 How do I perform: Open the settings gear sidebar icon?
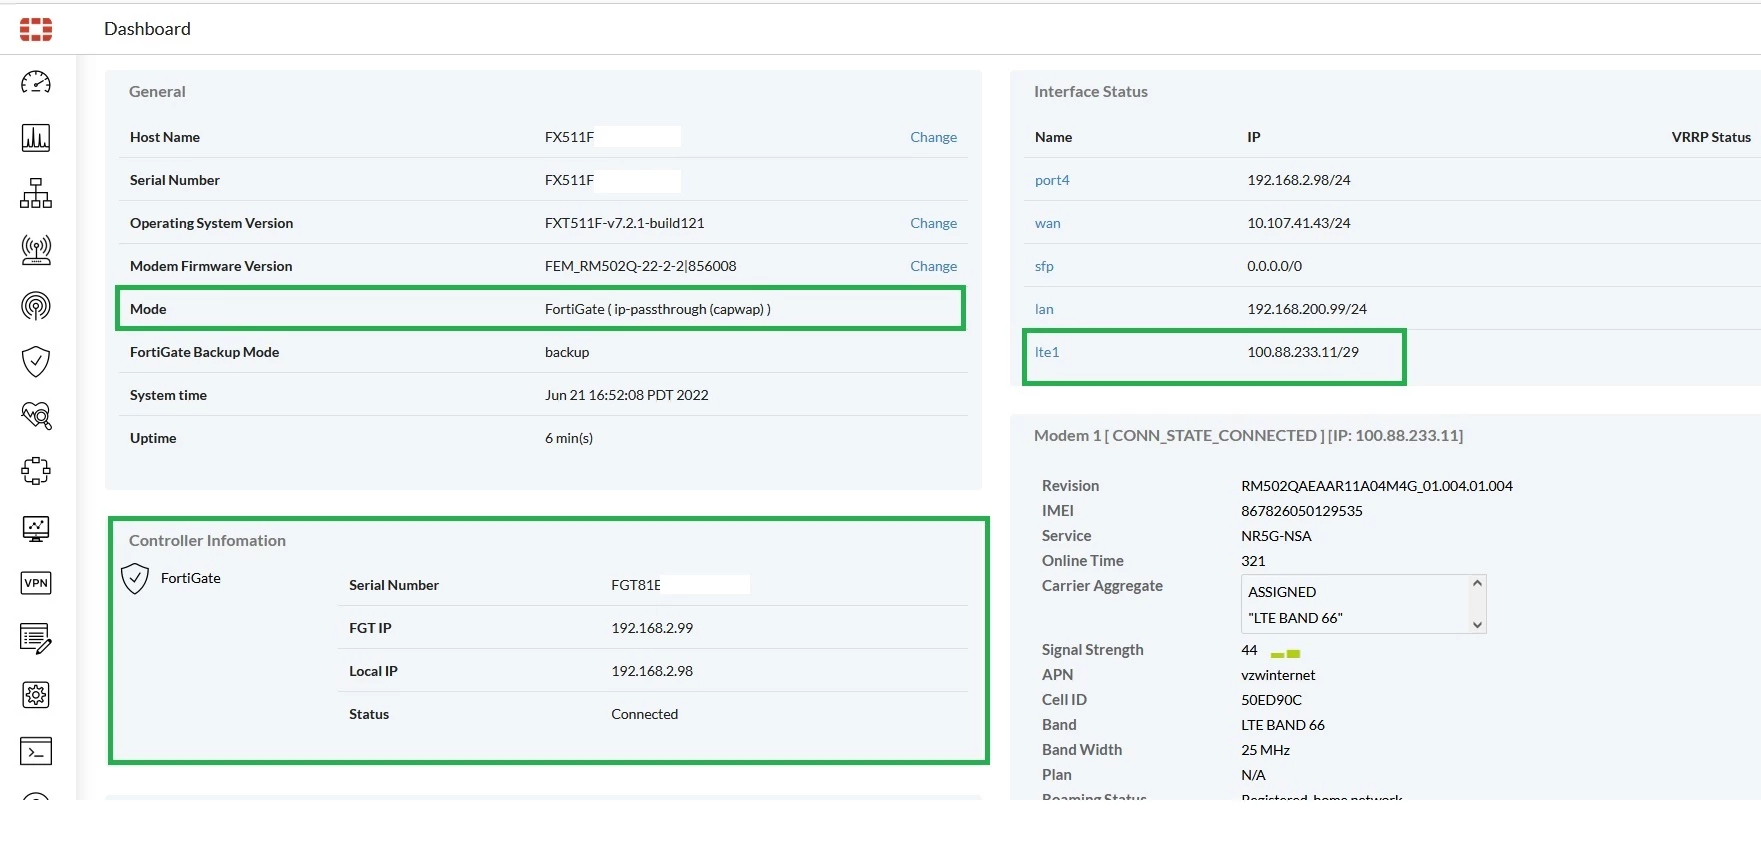(36, 695)
